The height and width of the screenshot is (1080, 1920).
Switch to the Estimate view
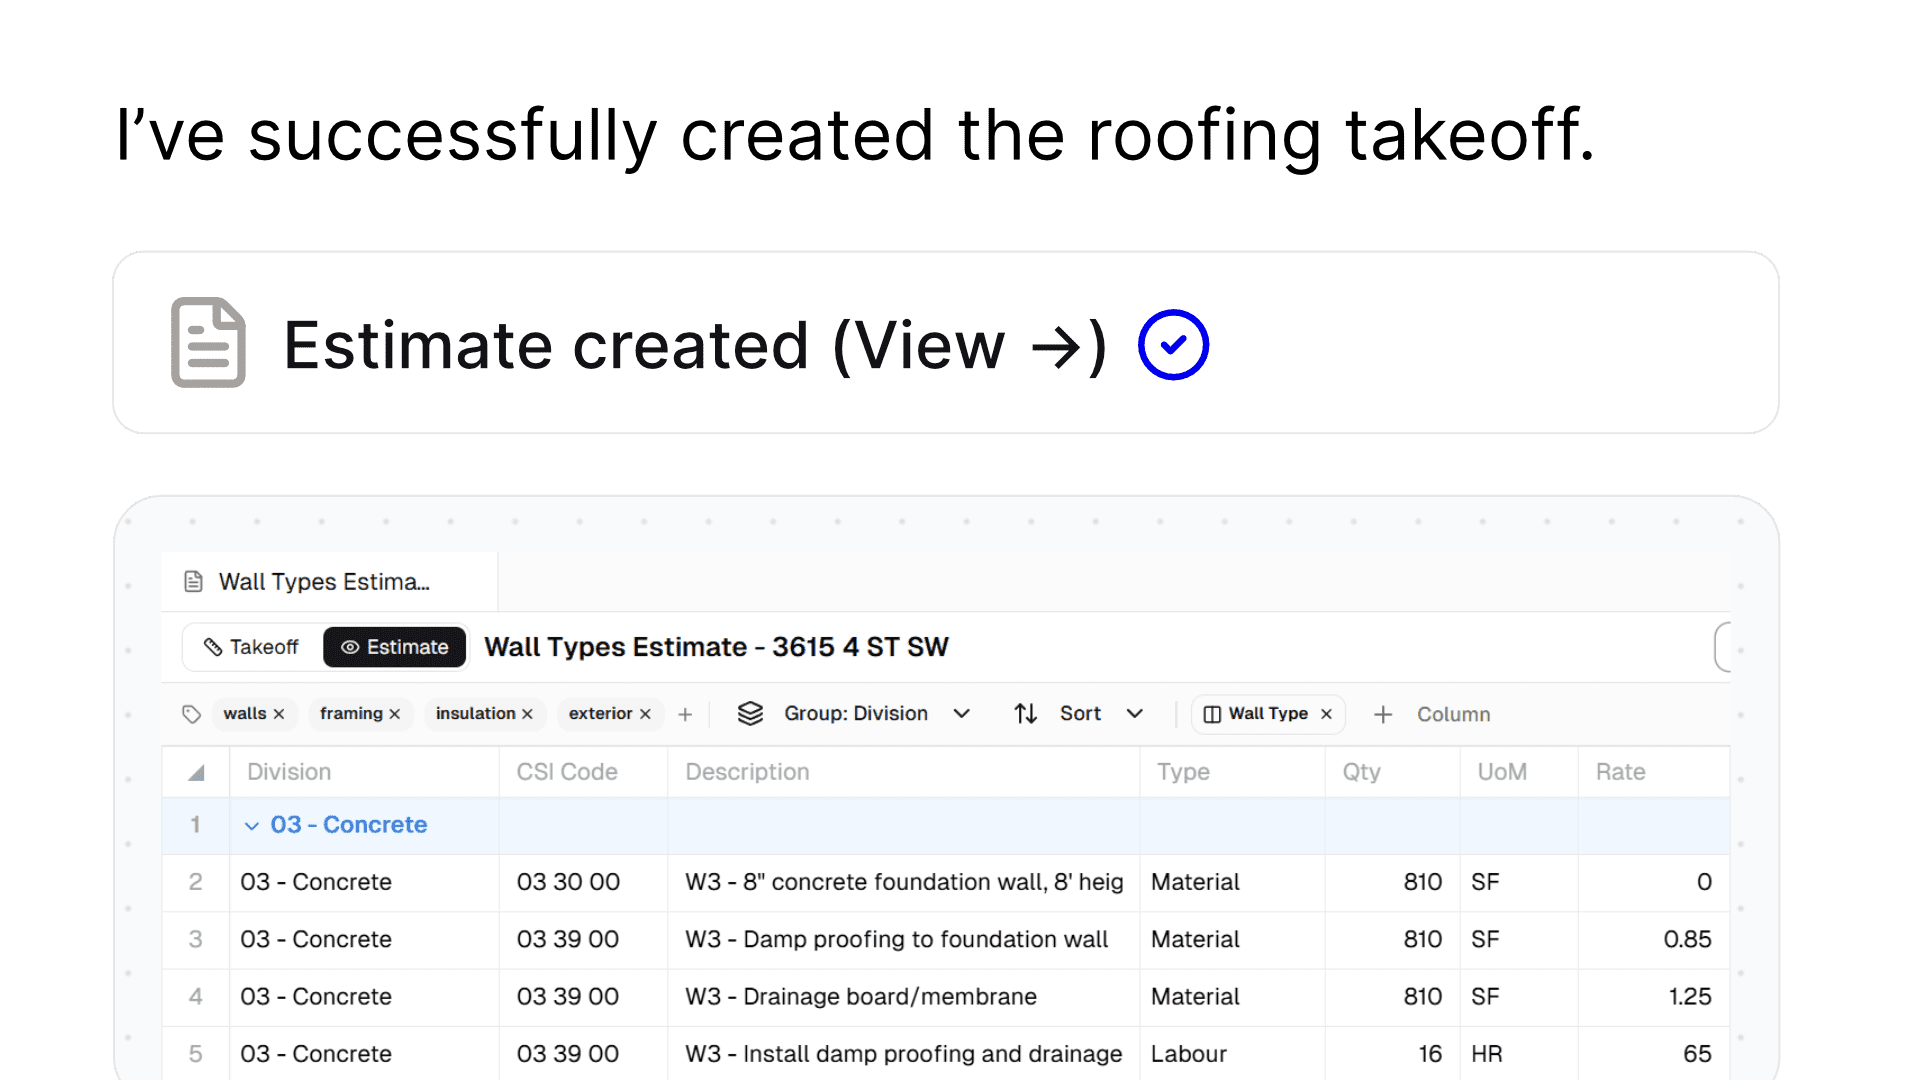pyautogui.click(x=395, y=647)
